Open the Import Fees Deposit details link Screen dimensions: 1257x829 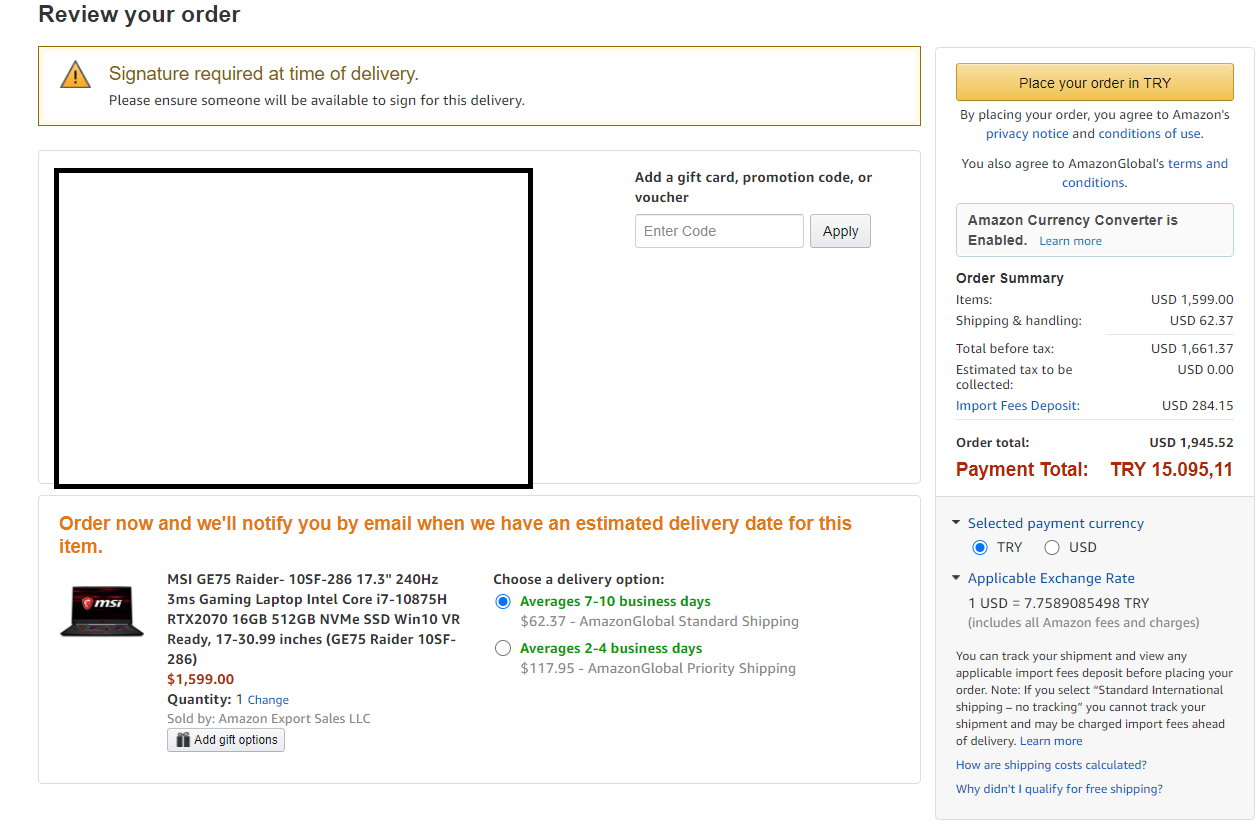1017,406
